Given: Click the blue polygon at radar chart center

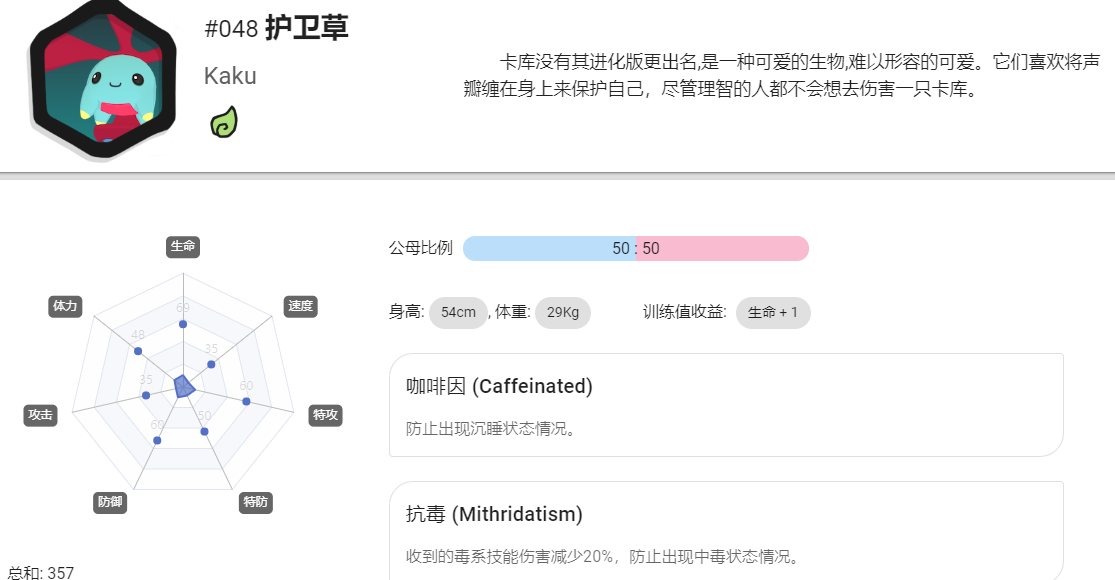Looking at the screenshot, I should pyautogui.click(x=183, y=387).
